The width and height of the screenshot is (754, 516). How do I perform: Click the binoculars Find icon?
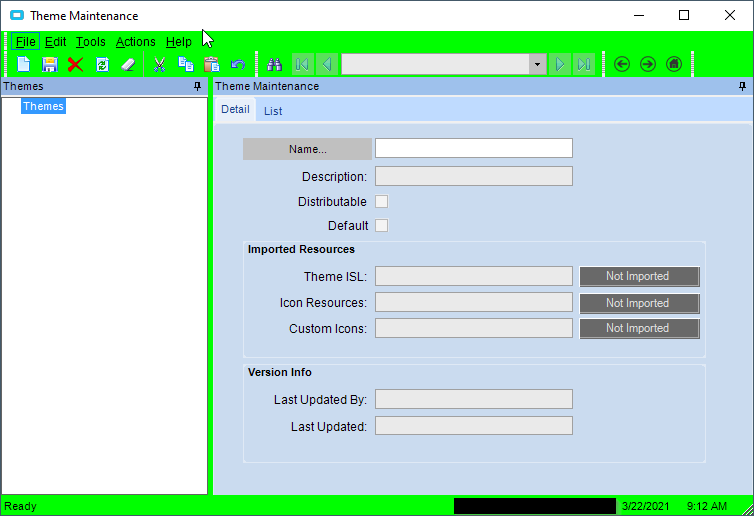(x=275, y=64)
